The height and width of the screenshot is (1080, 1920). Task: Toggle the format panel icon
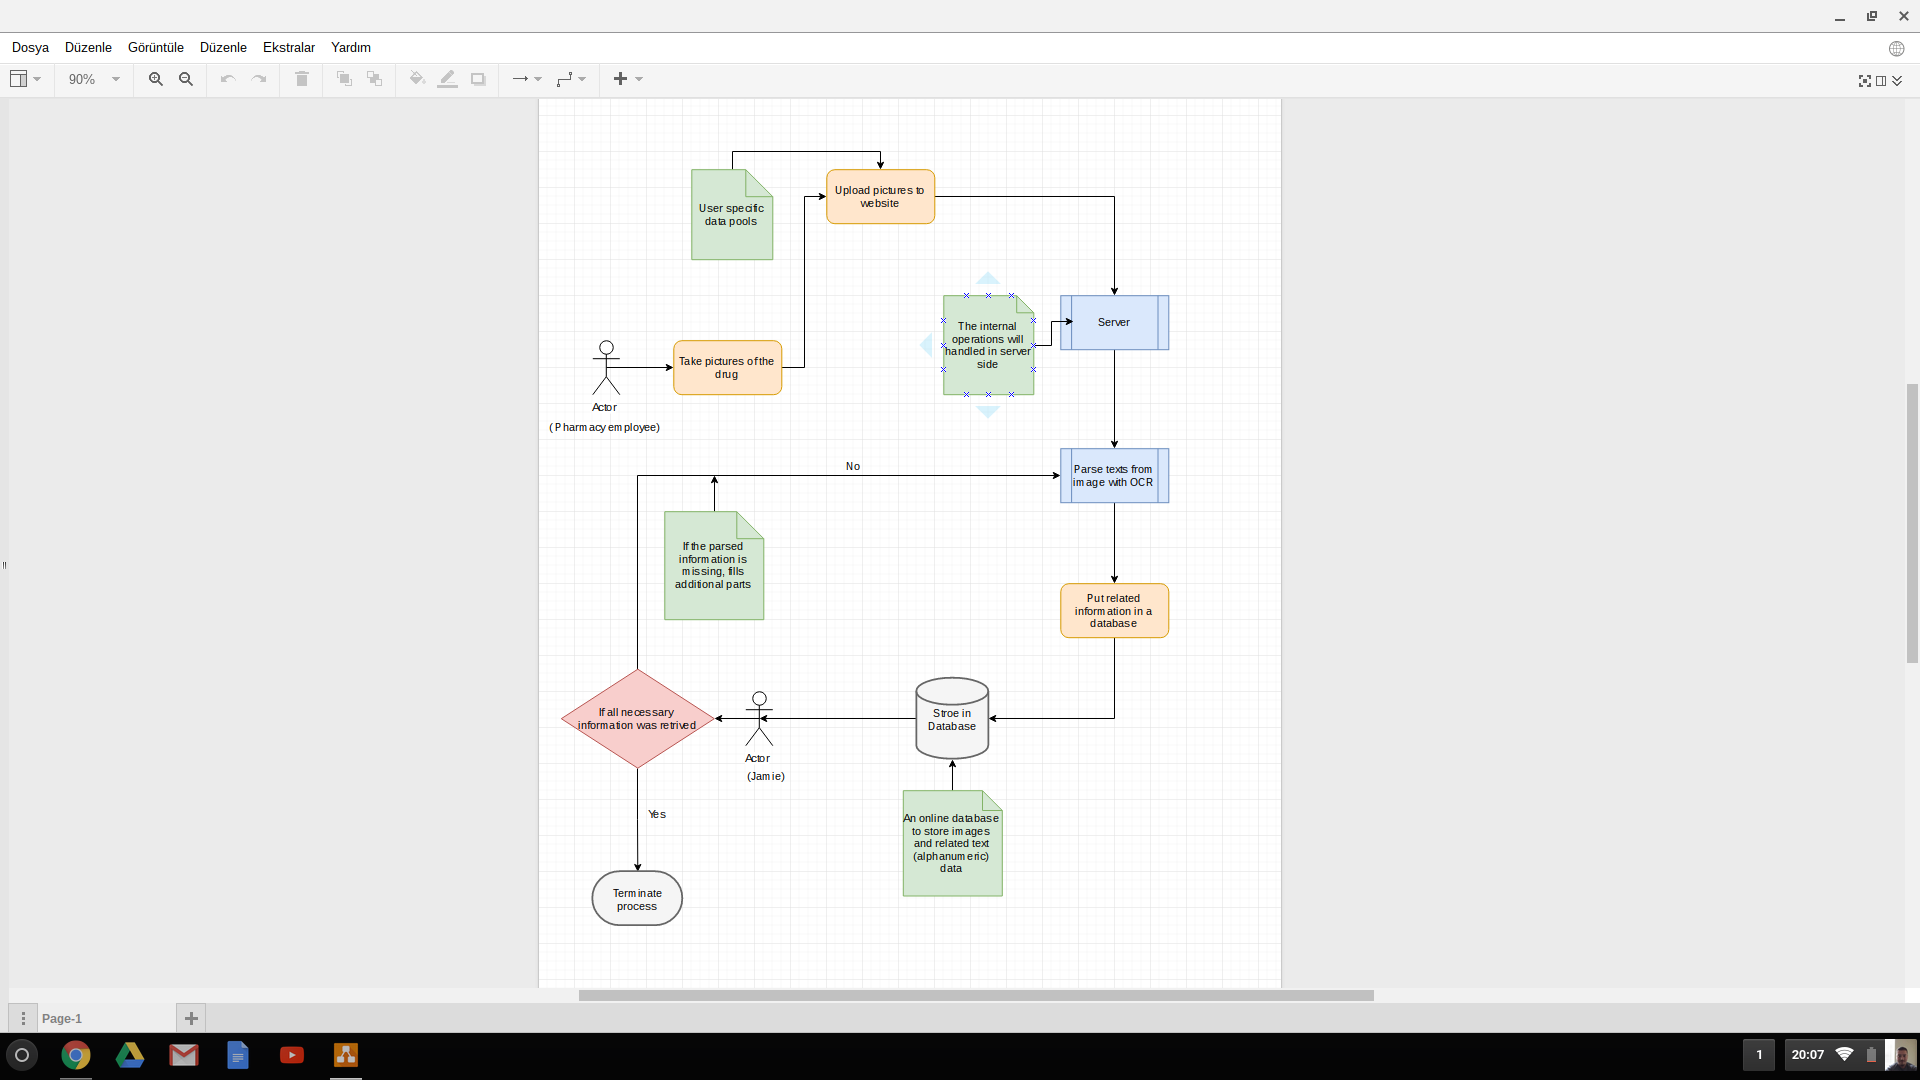[x=1881, y=80]
